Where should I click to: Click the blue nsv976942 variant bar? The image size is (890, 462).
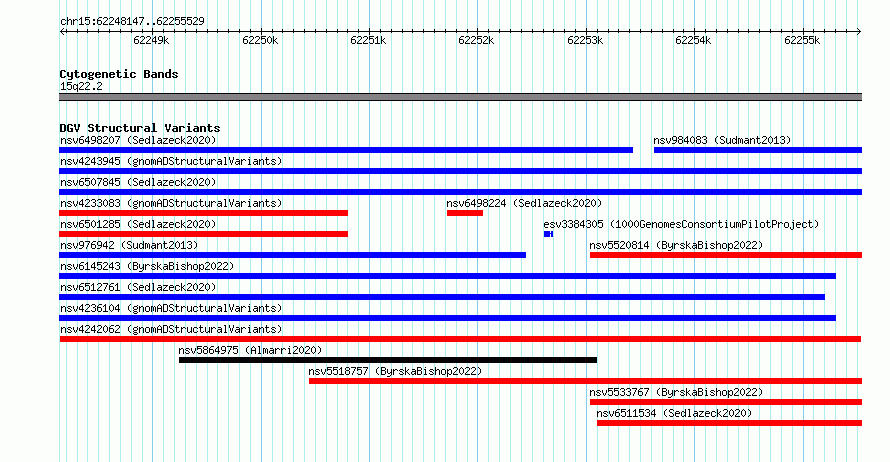point(292,255)
